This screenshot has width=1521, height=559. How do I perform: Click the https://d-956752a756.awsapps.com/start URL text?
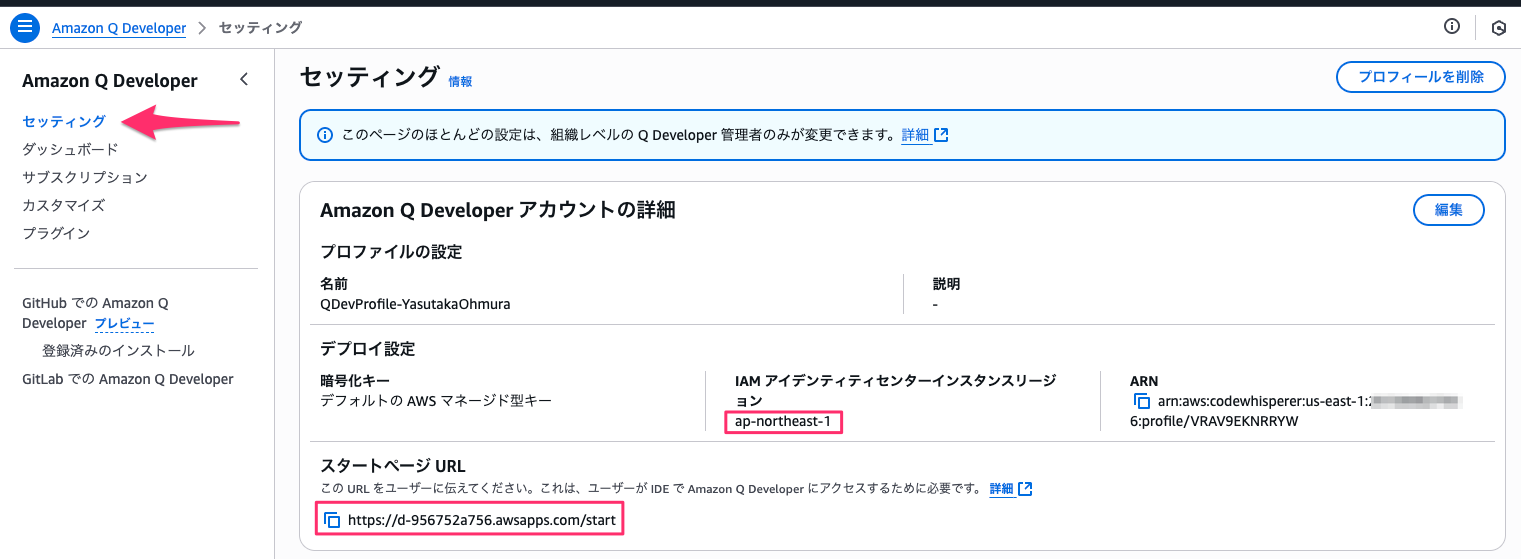tap(482, 520)
